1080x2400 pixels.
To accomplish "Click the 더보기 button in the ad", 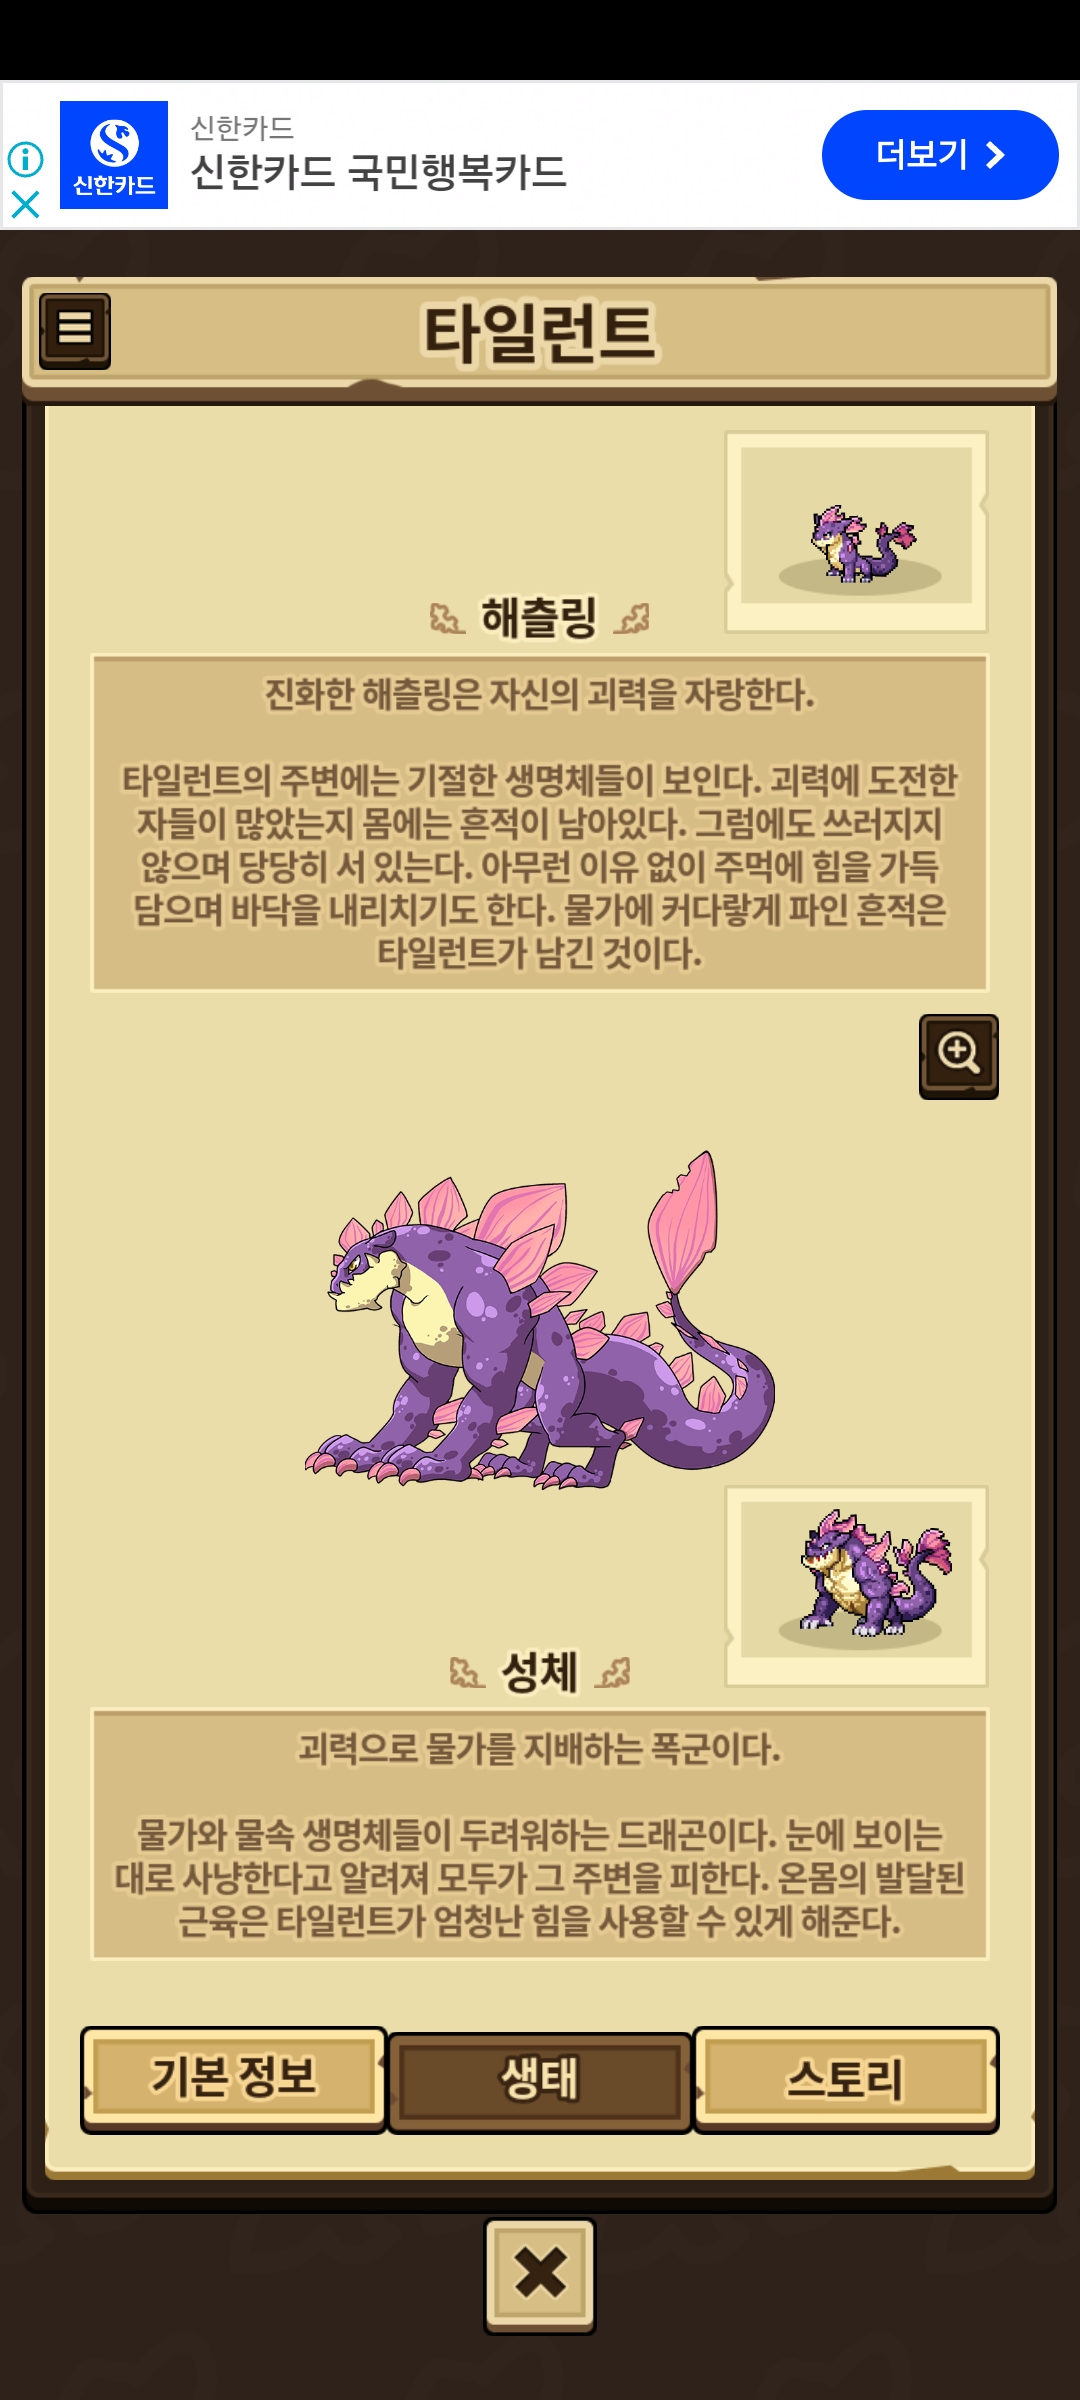I will pyautogui.click(x=940, y=155).
